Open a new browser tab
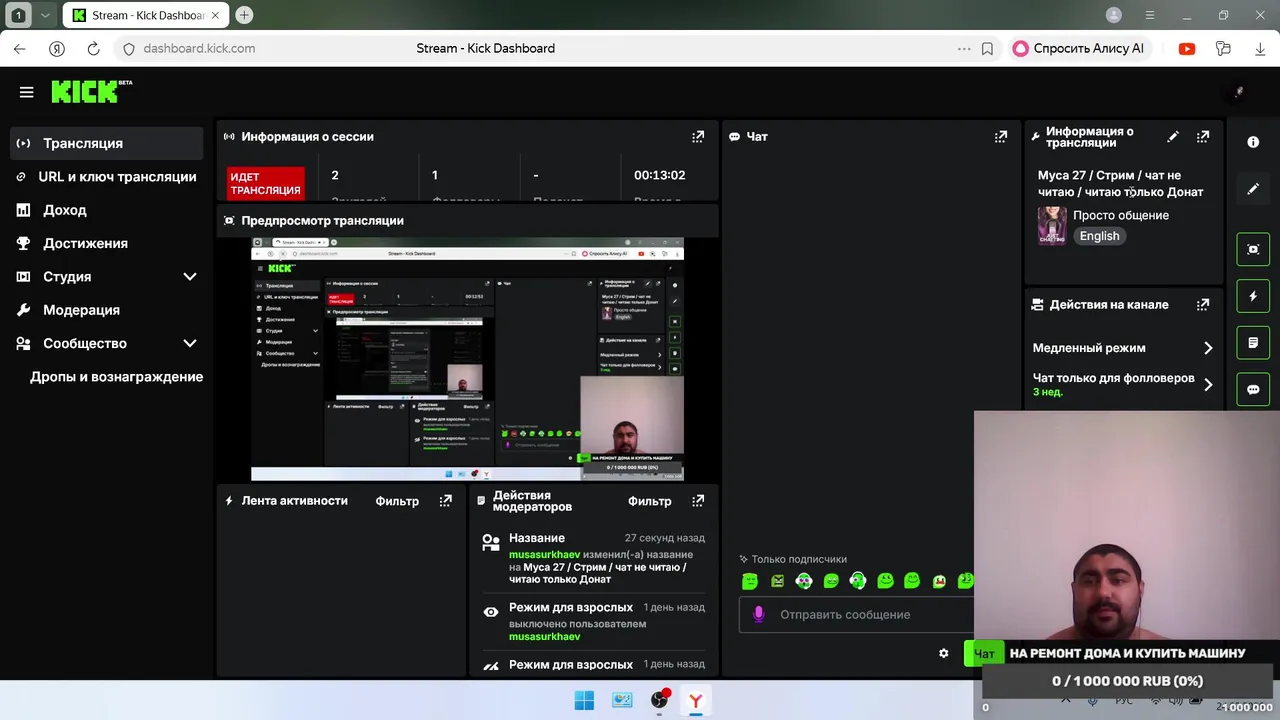 (x=244, y=15)
